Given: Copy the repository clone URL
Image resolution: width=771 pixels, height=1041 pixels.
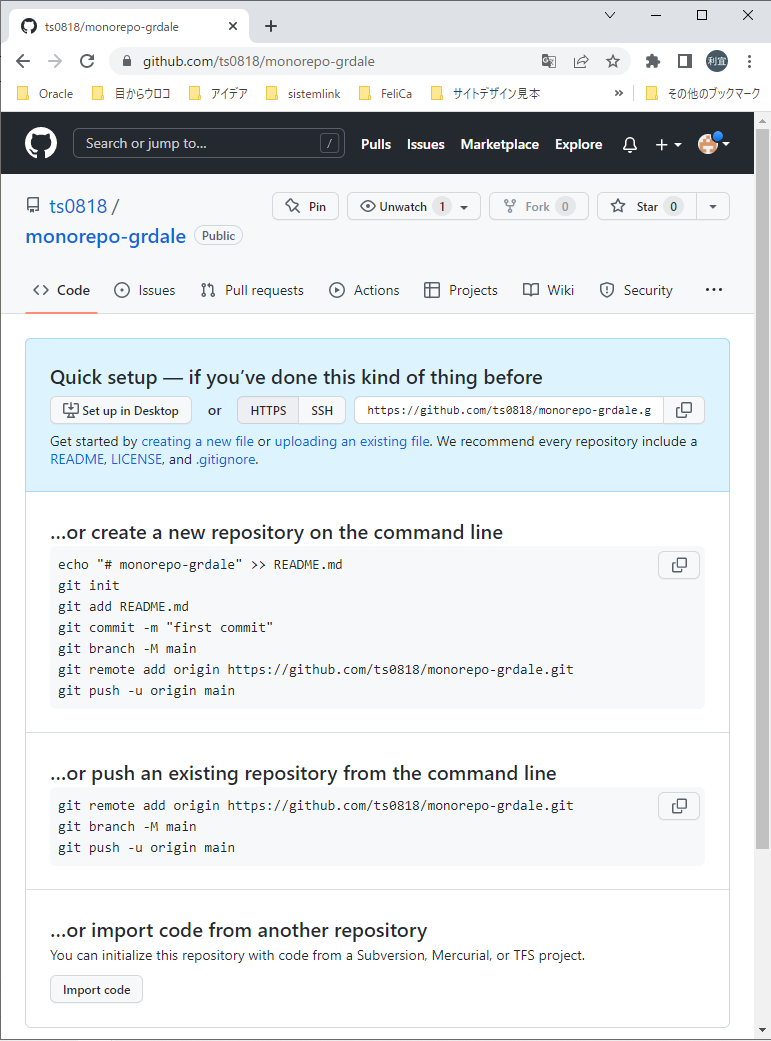Looking at the screenshot, I should click(x=683, y=410).
